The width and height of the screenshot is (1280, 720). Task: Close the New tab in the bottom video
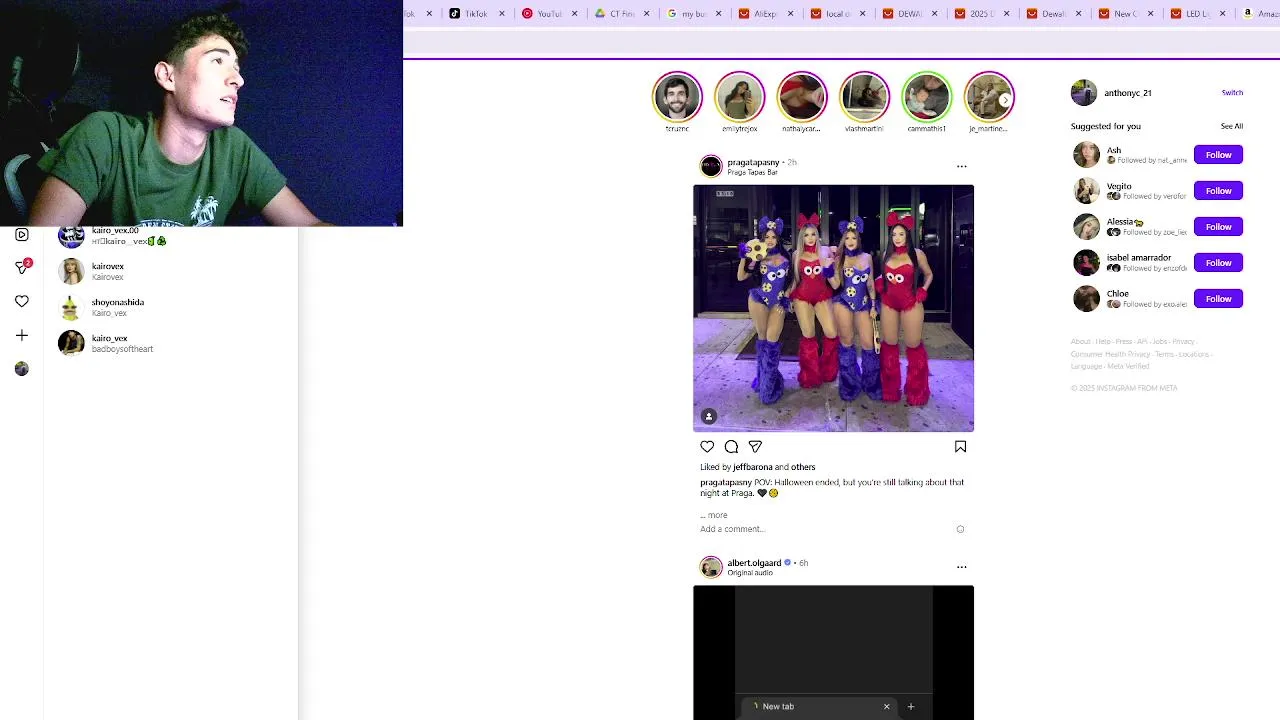click(886, 707)
